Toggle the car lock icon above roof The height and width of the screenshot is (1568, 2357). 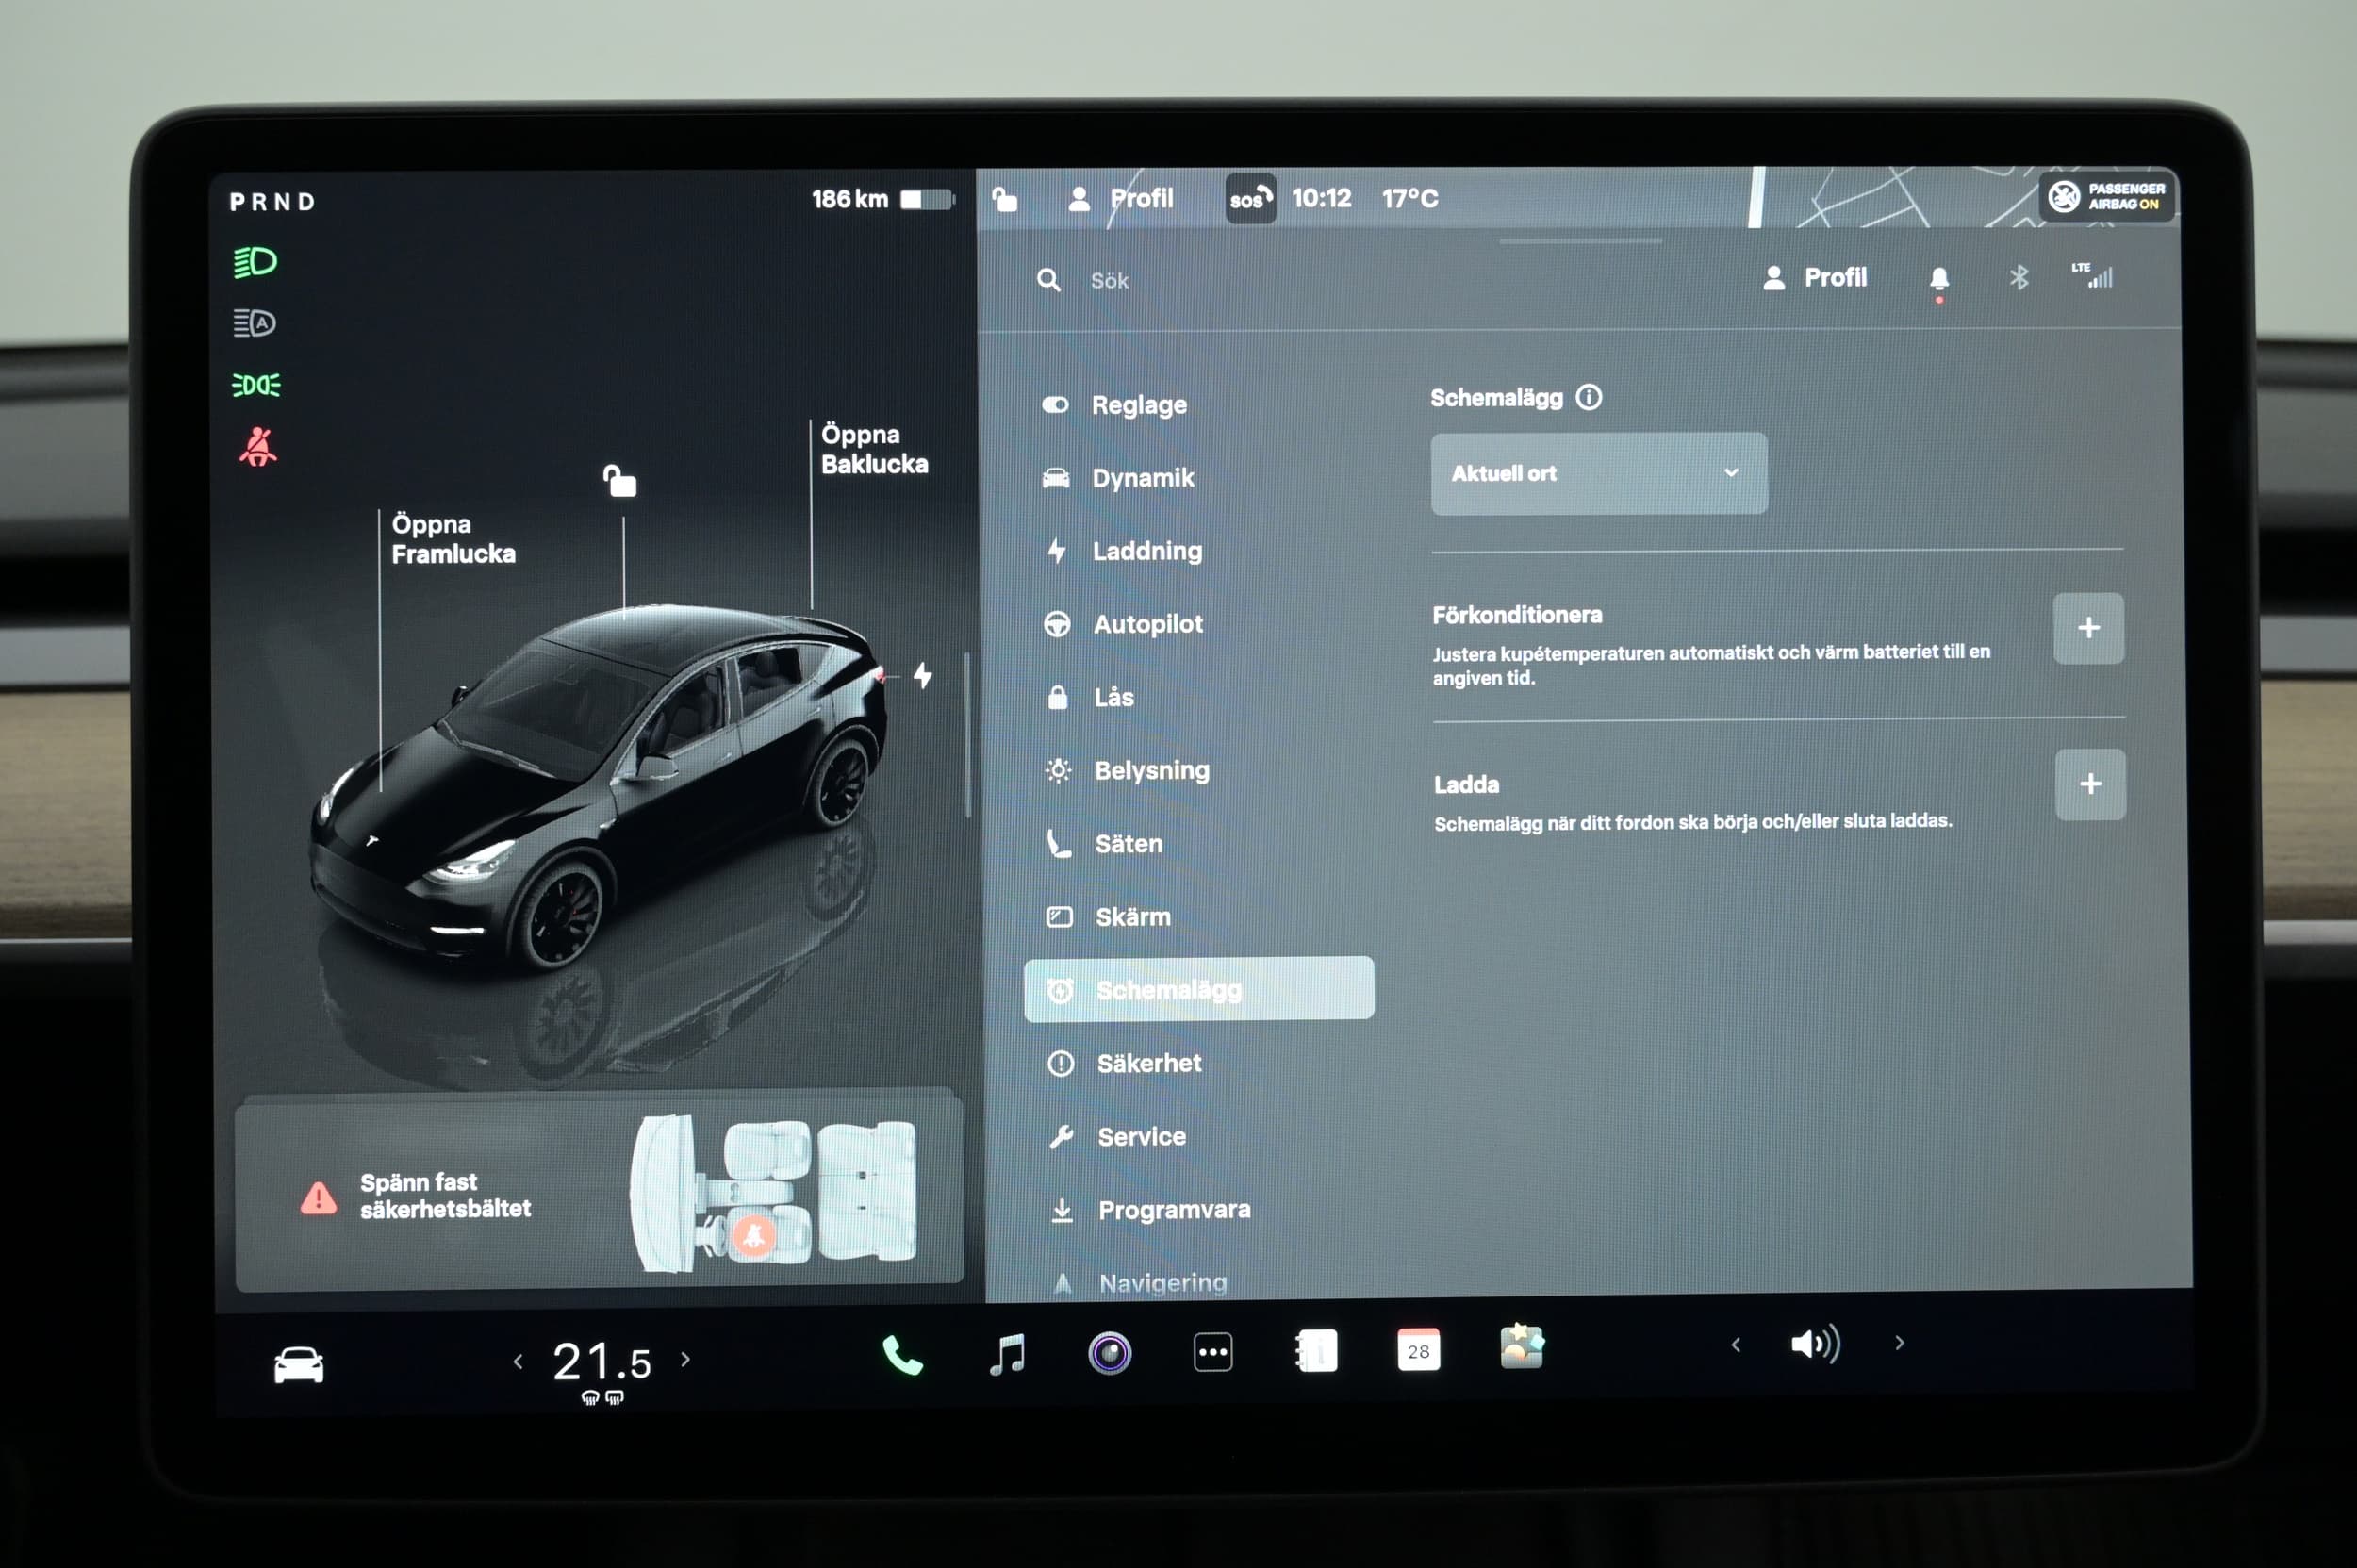(x=620, y=481)
